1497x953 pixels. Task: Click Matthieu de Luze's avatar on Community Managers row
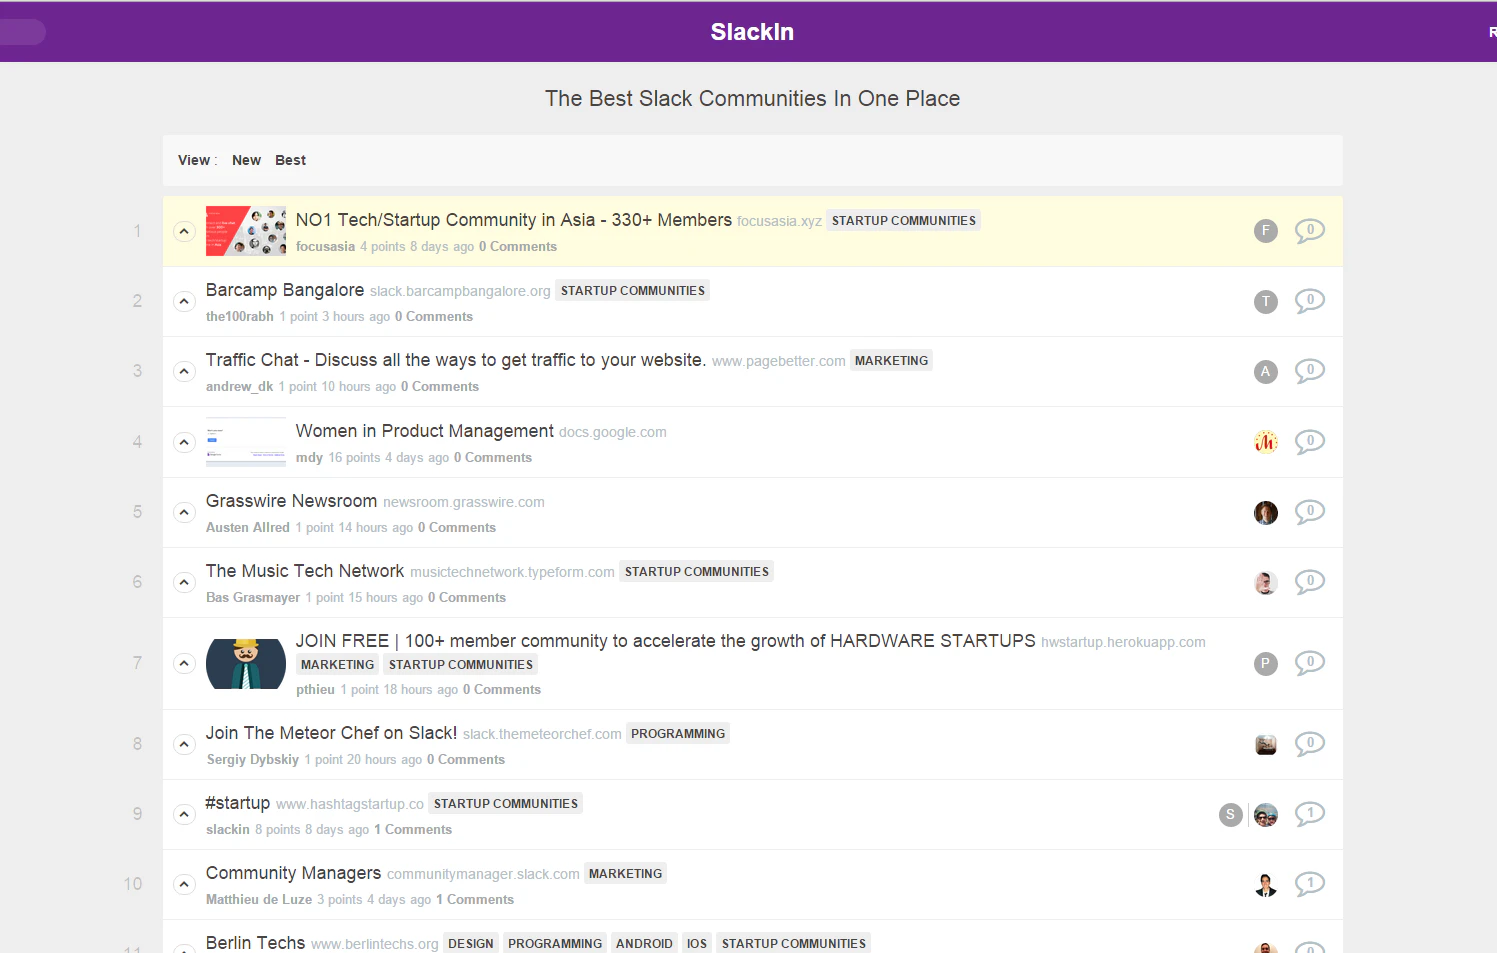point(1266,885)
